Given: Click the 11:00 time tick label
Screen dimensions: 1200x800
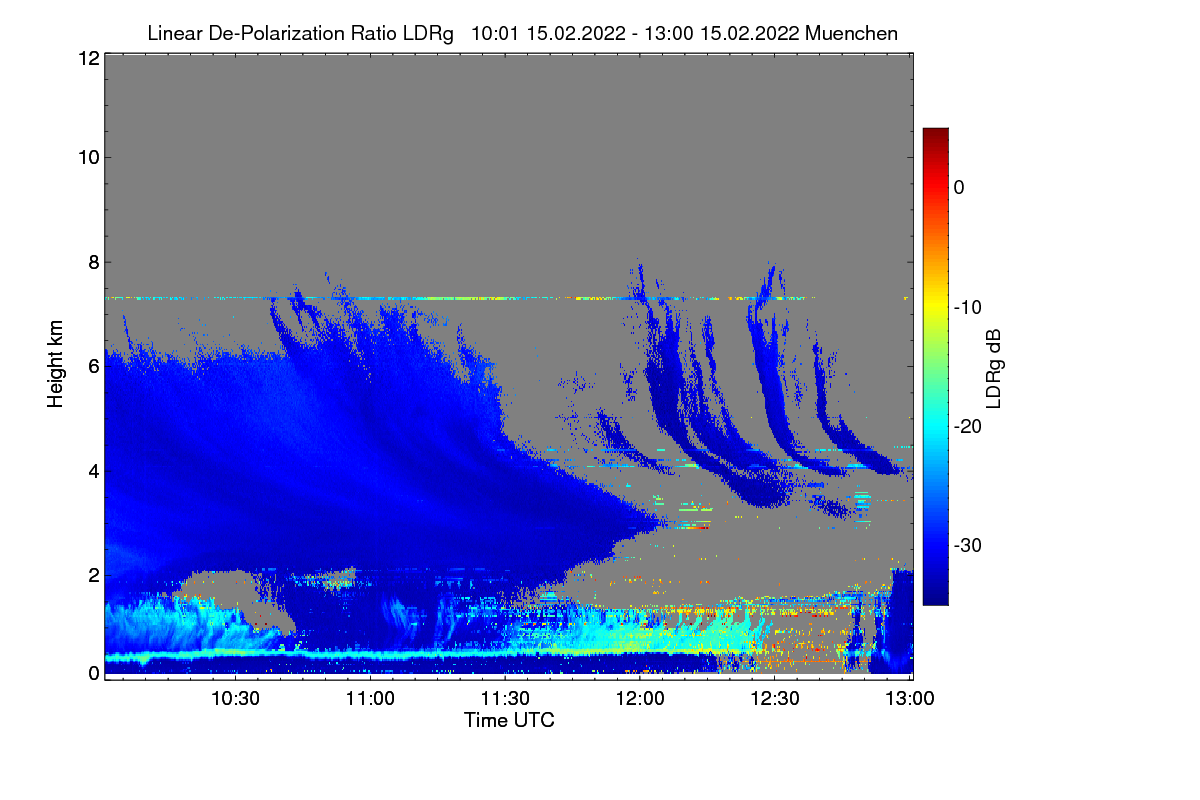Looking at the screenshot, I should point(370,698).
